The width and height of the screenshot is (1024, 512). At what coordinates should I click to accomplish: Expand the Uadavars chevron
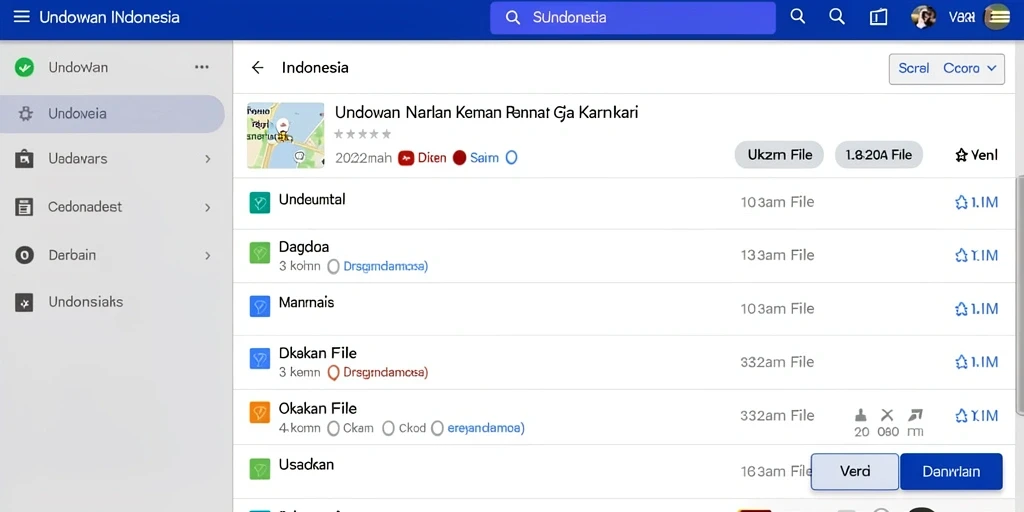tap(208, 159)
